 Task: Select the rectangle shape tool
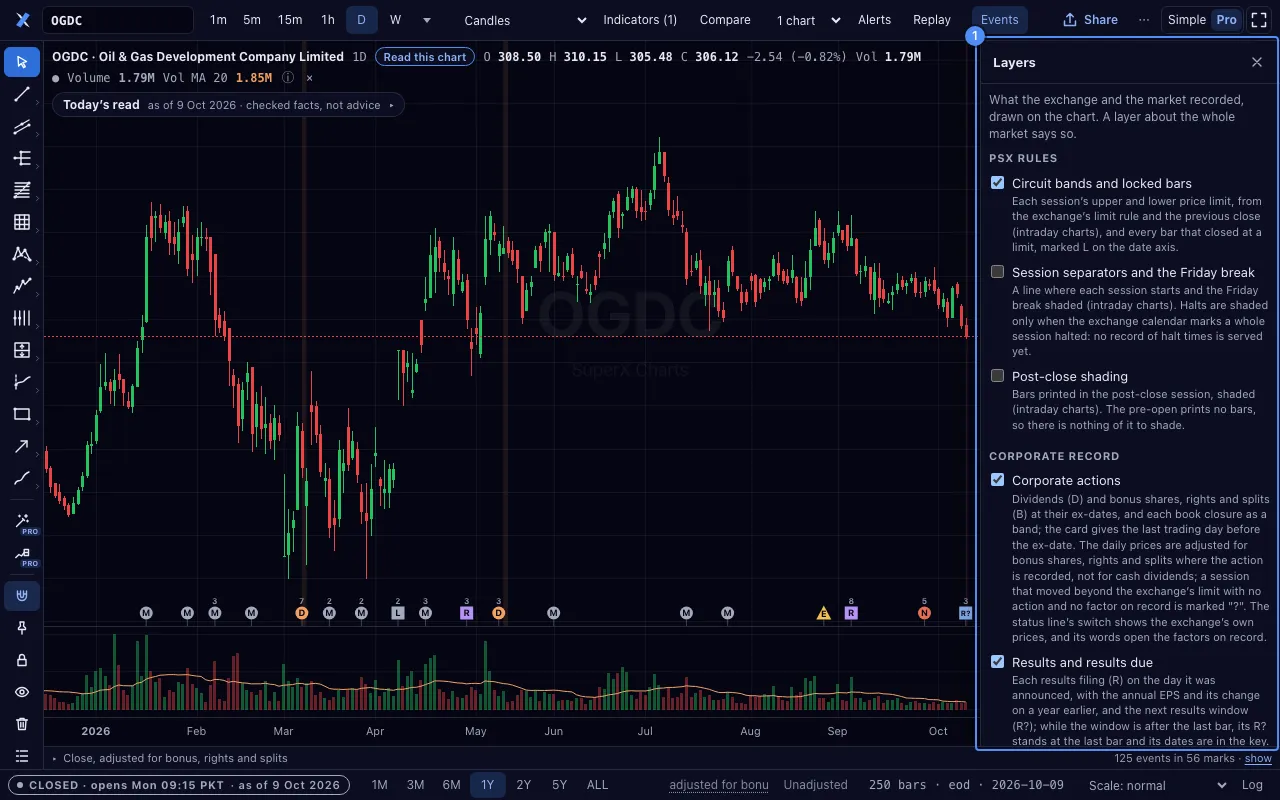tap(22, 414)
